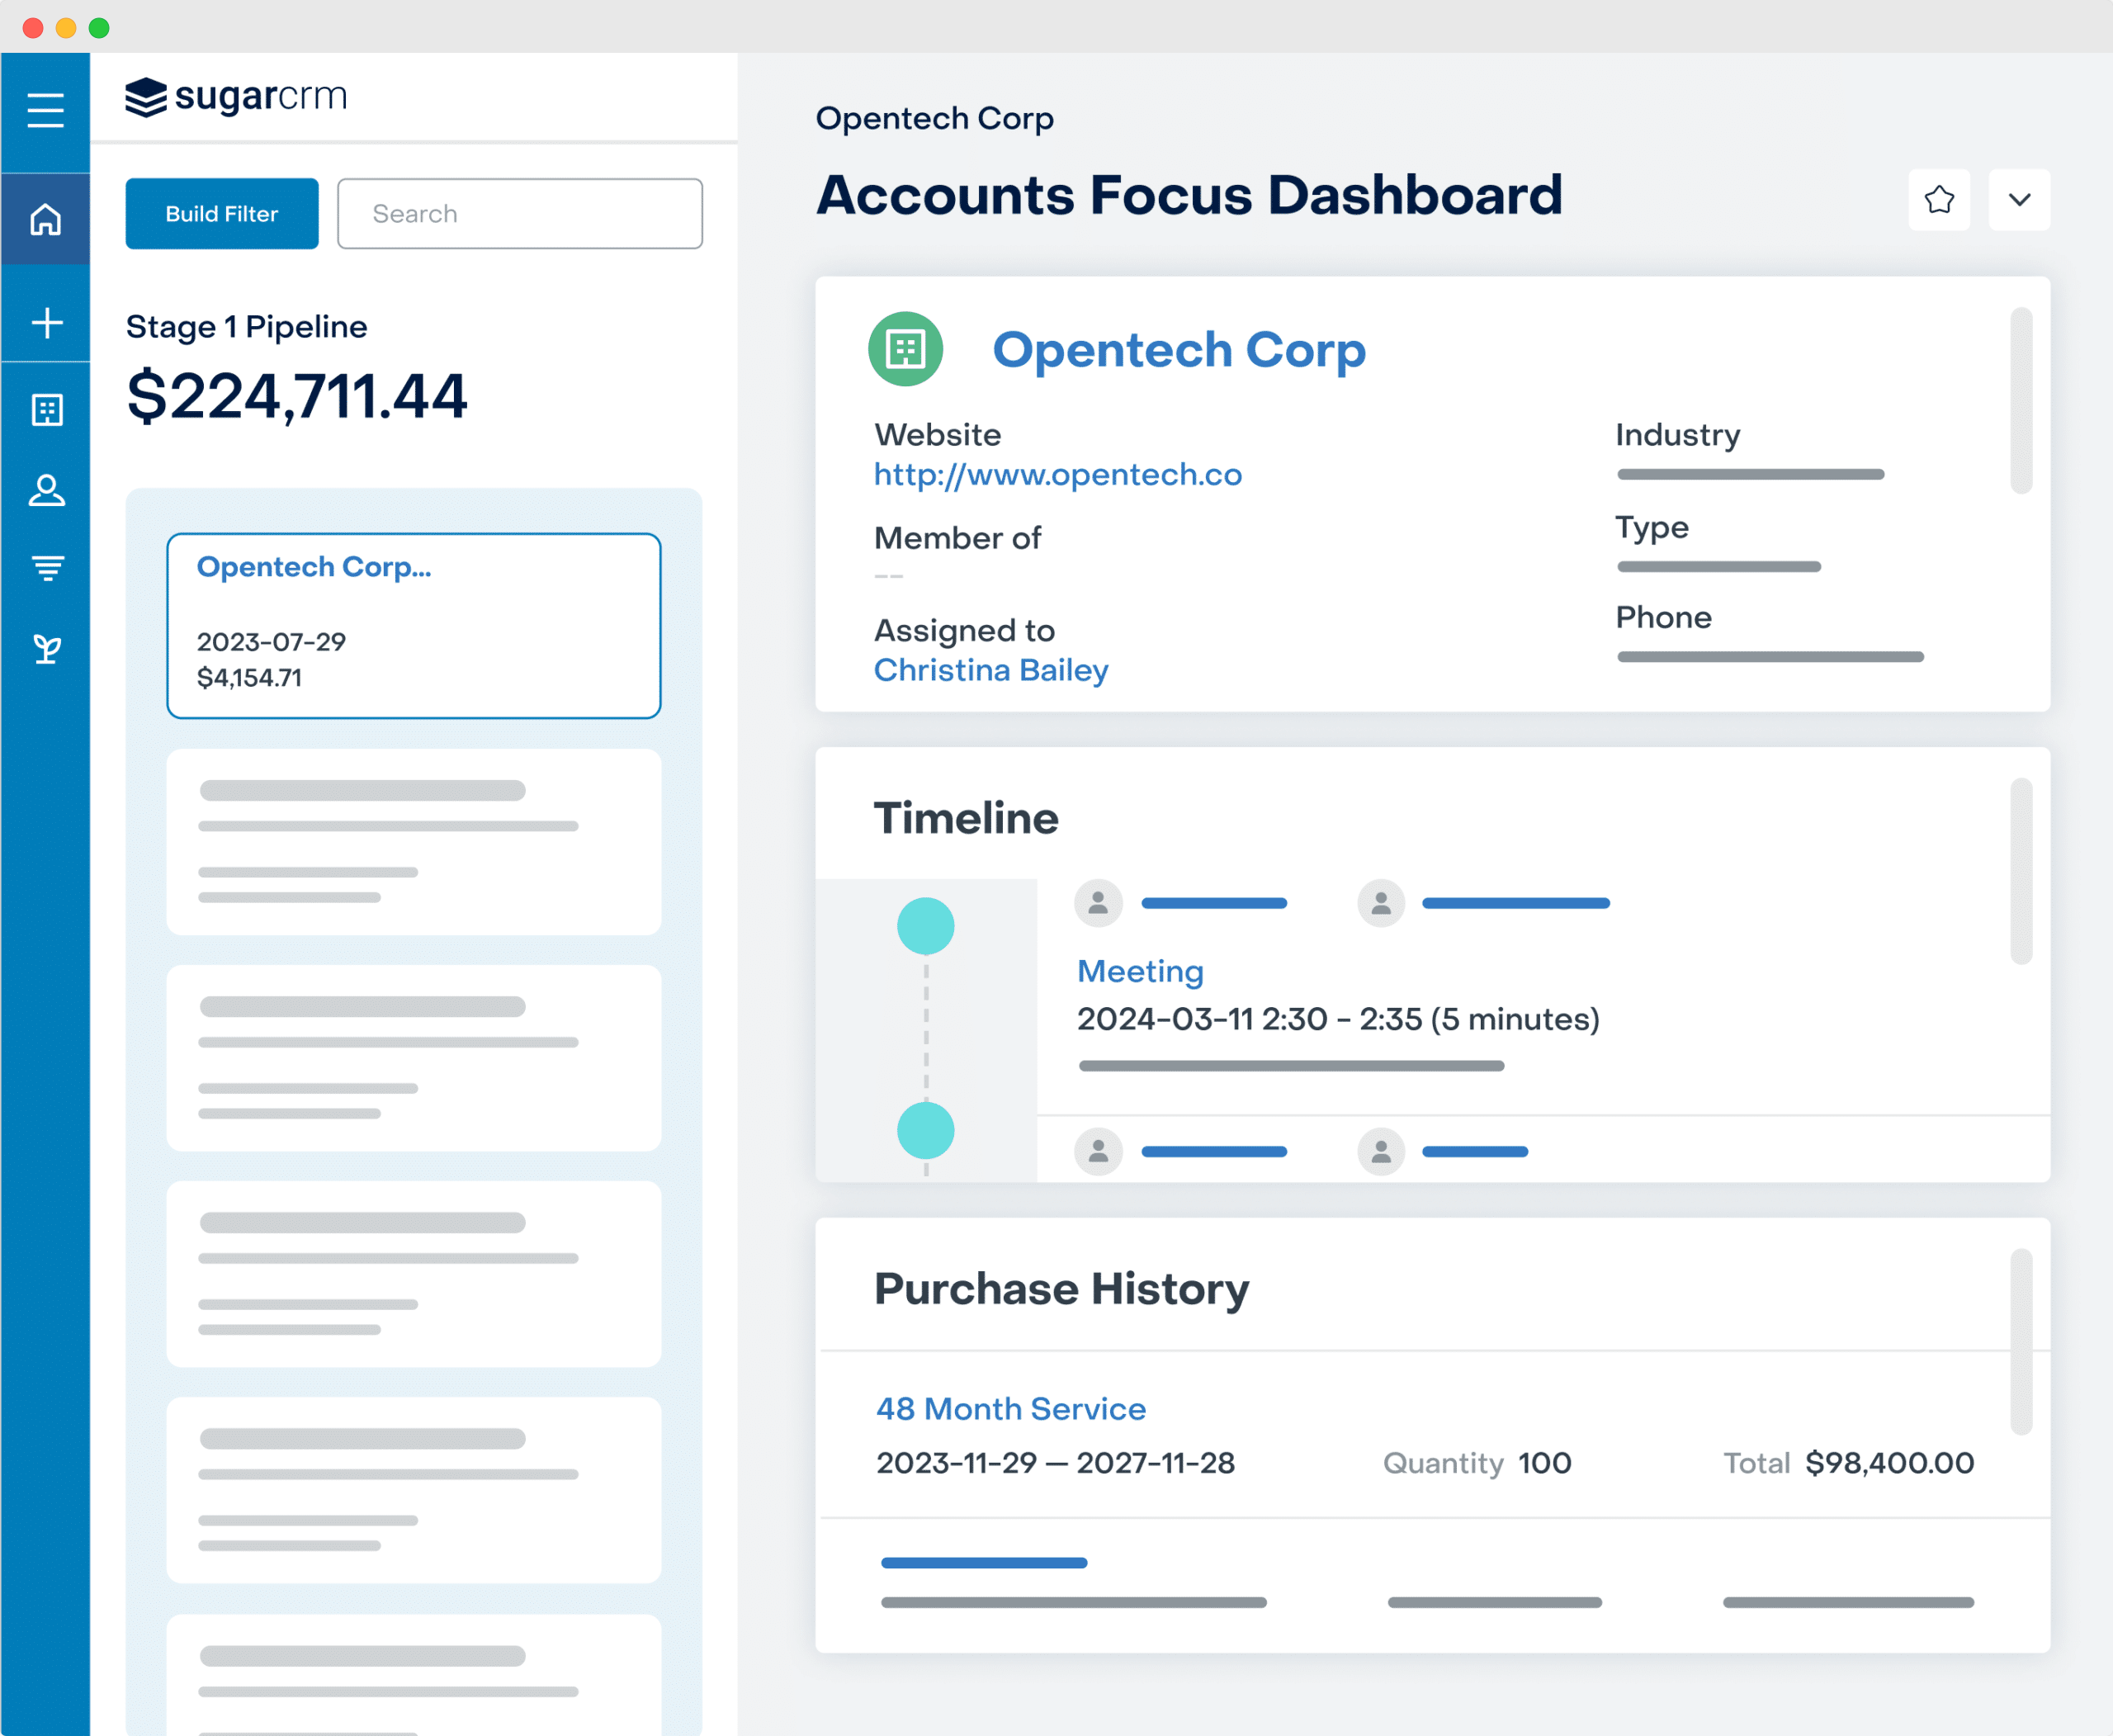Screen dimensions: 2113x1736
Task: Click the Phone field label
Action: coord(1664,618)
